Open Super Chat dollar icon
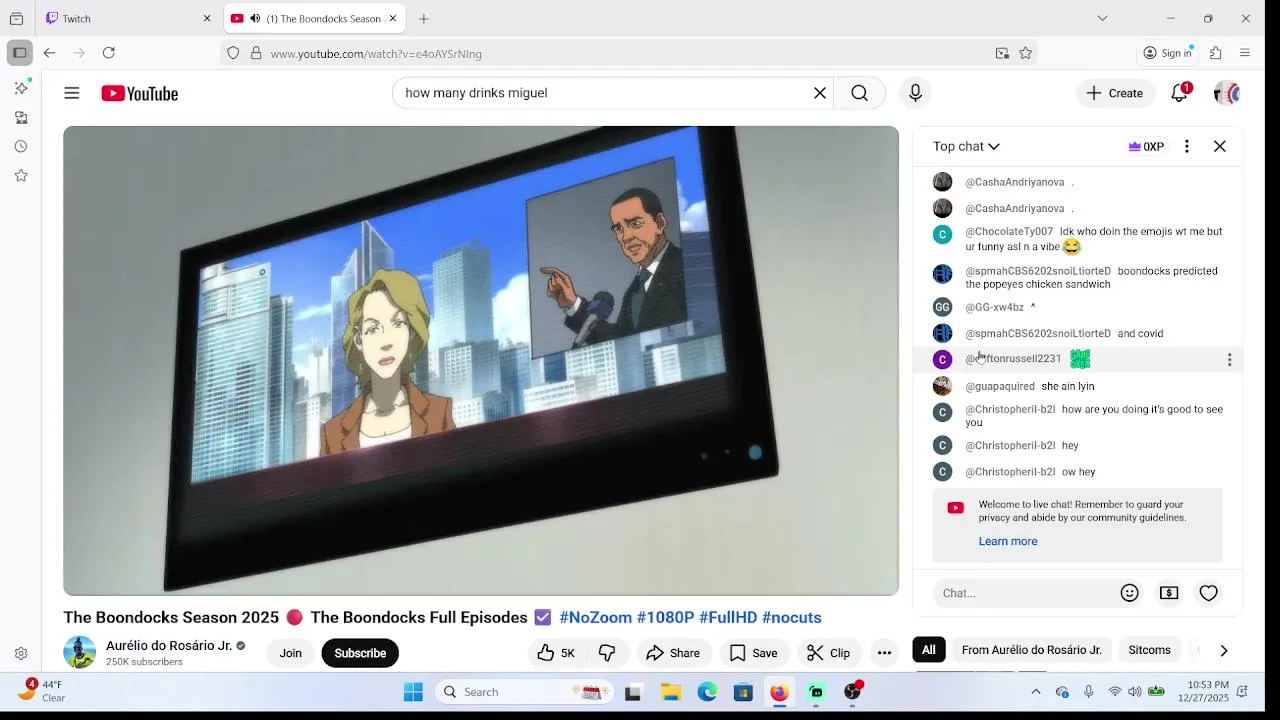1280x720 pixels. (x=1169, y=593)
